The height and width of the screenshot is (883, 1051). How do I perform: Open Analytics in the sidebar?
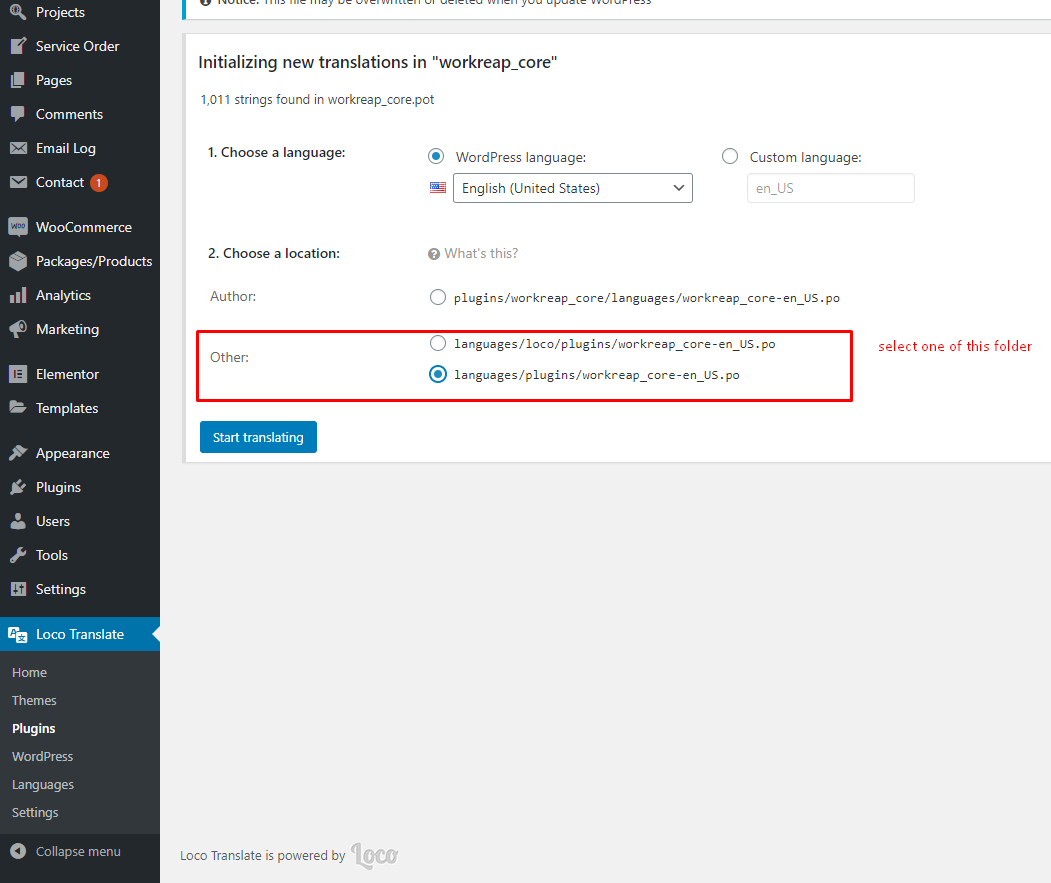pyautogui.click(x=63, y=296)
